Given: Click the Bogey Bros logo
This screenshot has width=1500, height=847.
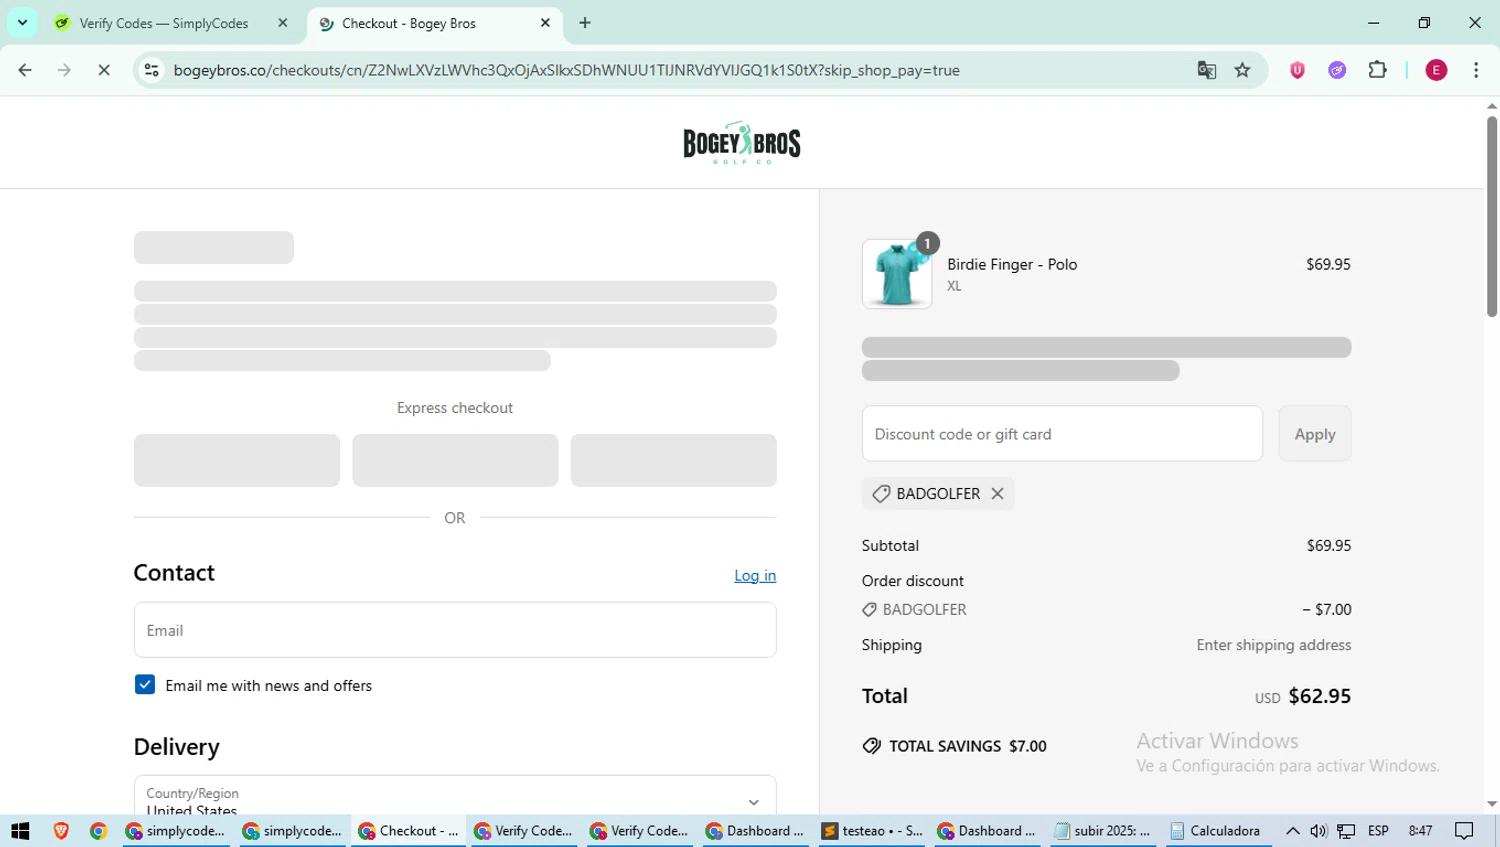Looking at the screenshot, I should pyautogui.click(x=742, y=143).
